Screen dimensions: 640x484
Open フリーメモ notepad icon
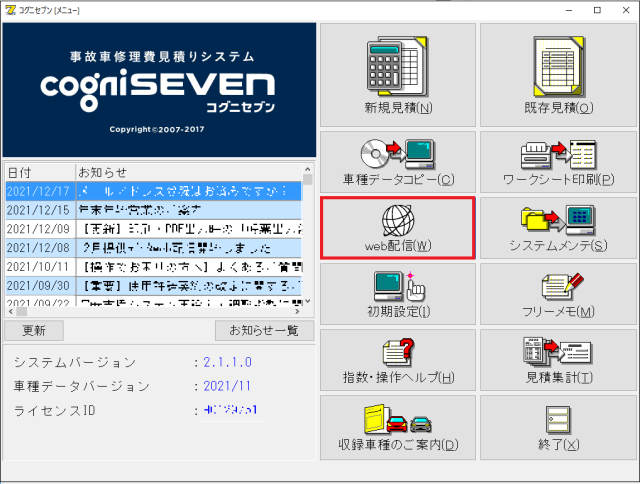tap(558, 286)
